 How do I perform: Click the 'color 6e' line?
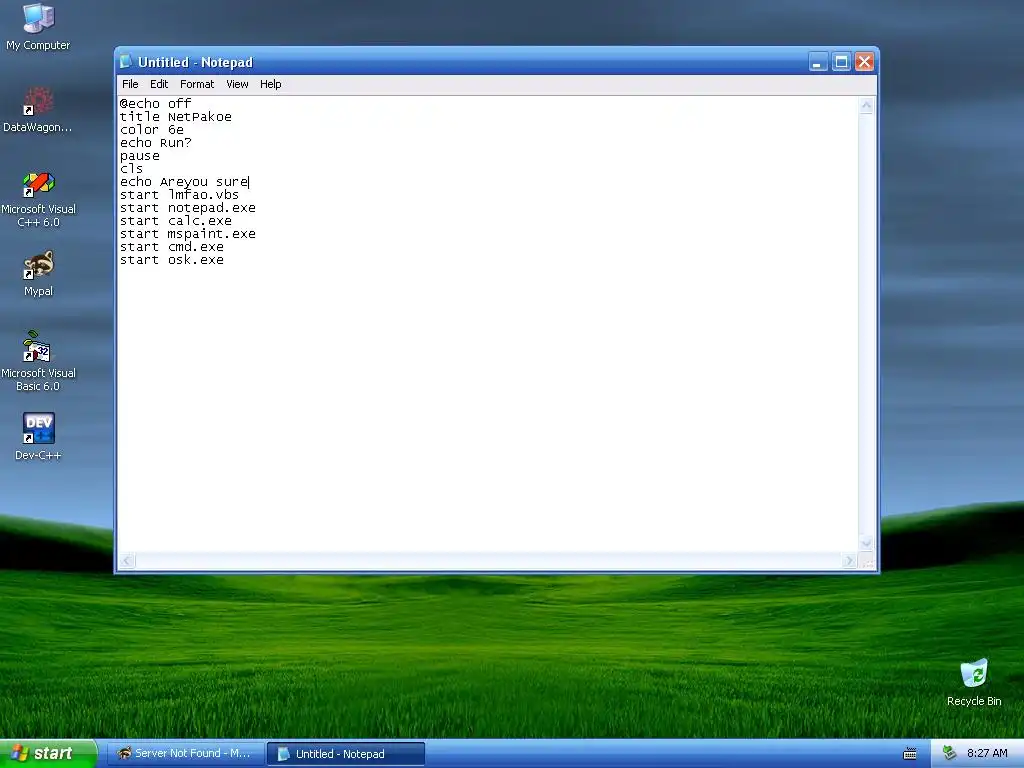click(x=152, y=130)
